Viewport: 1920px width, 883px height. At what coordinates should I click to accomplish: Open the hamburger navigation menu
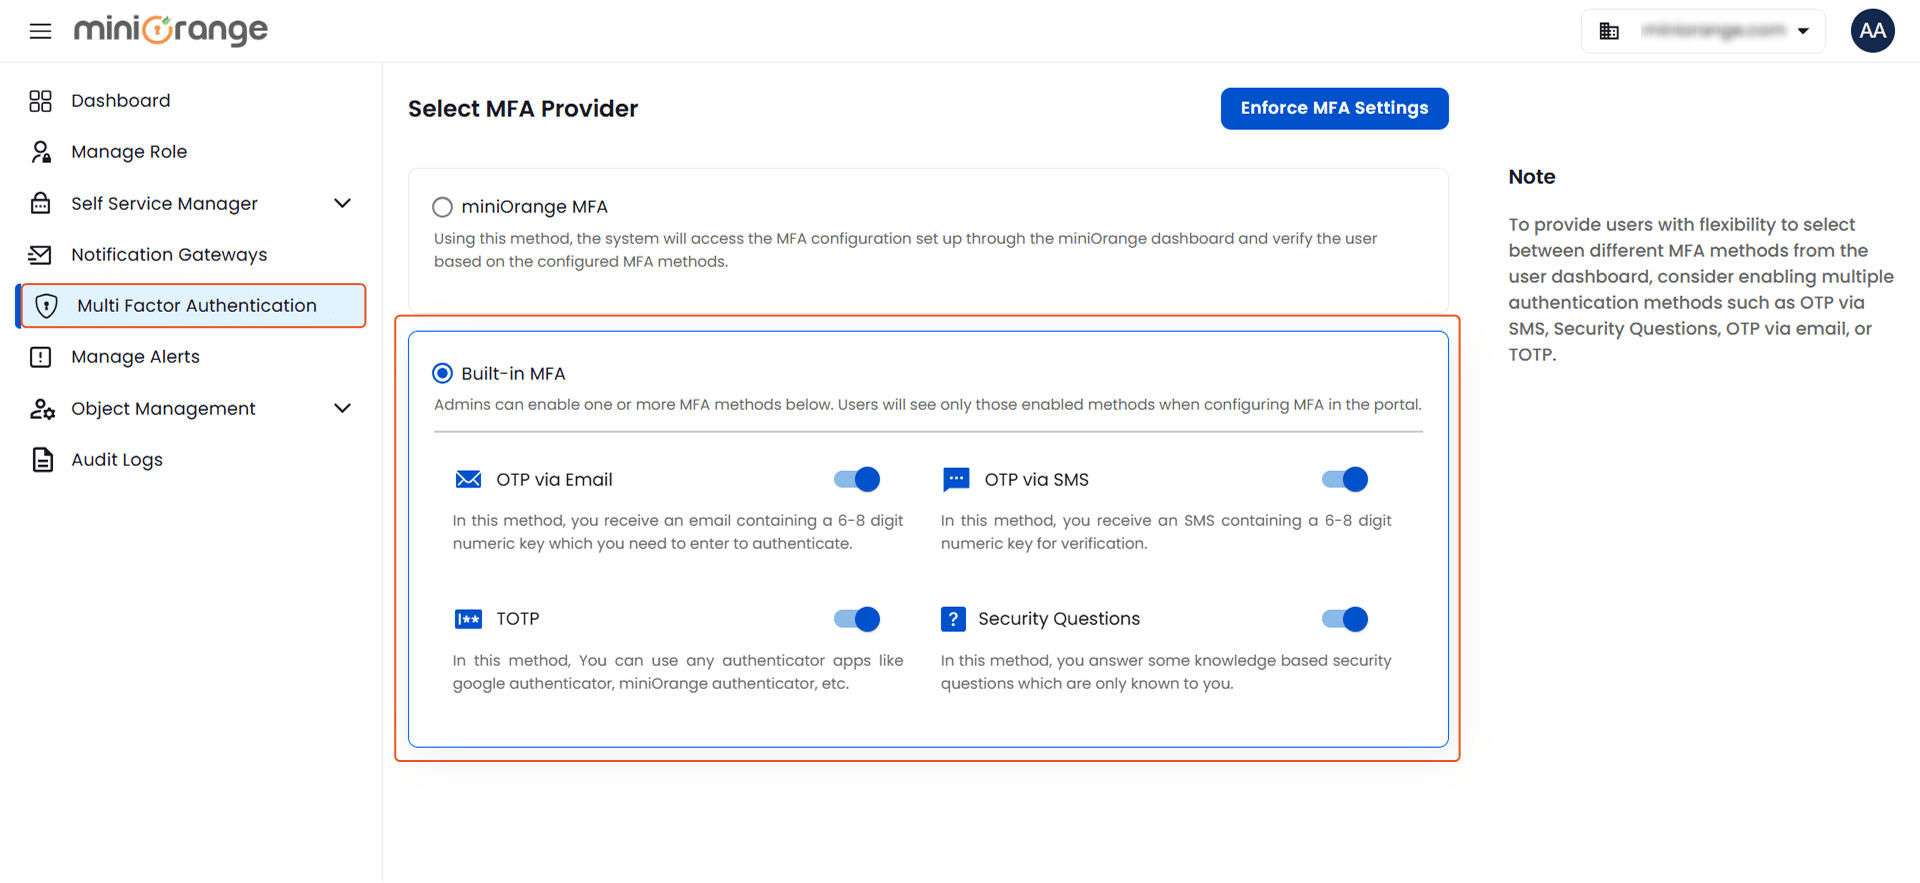39,31
